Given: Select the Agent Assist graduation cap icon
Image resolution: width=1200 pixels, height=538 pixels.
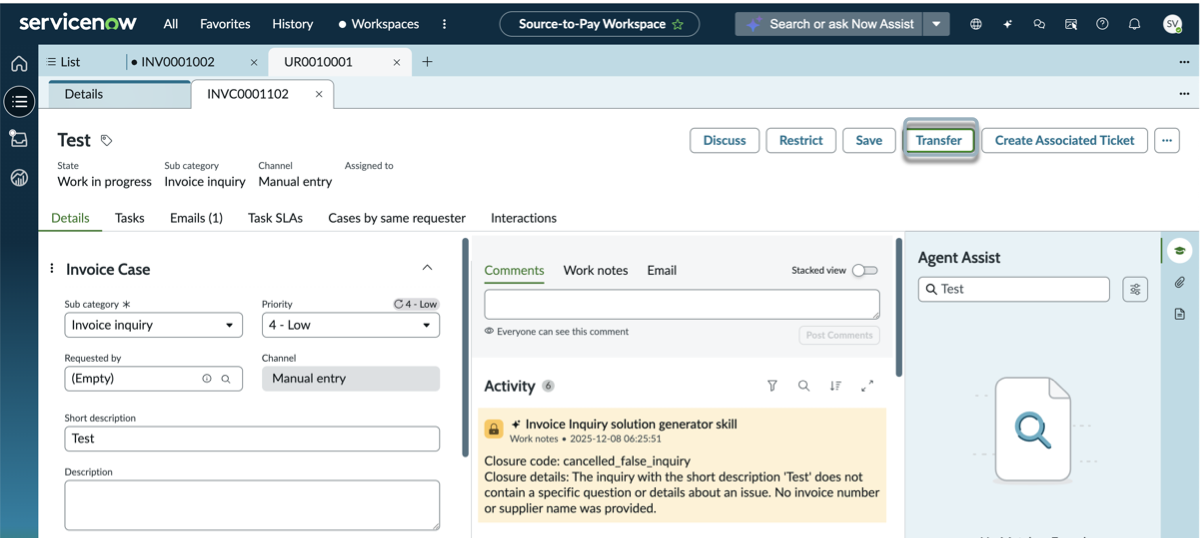Looking at the screenshot, I should 1180,251.
